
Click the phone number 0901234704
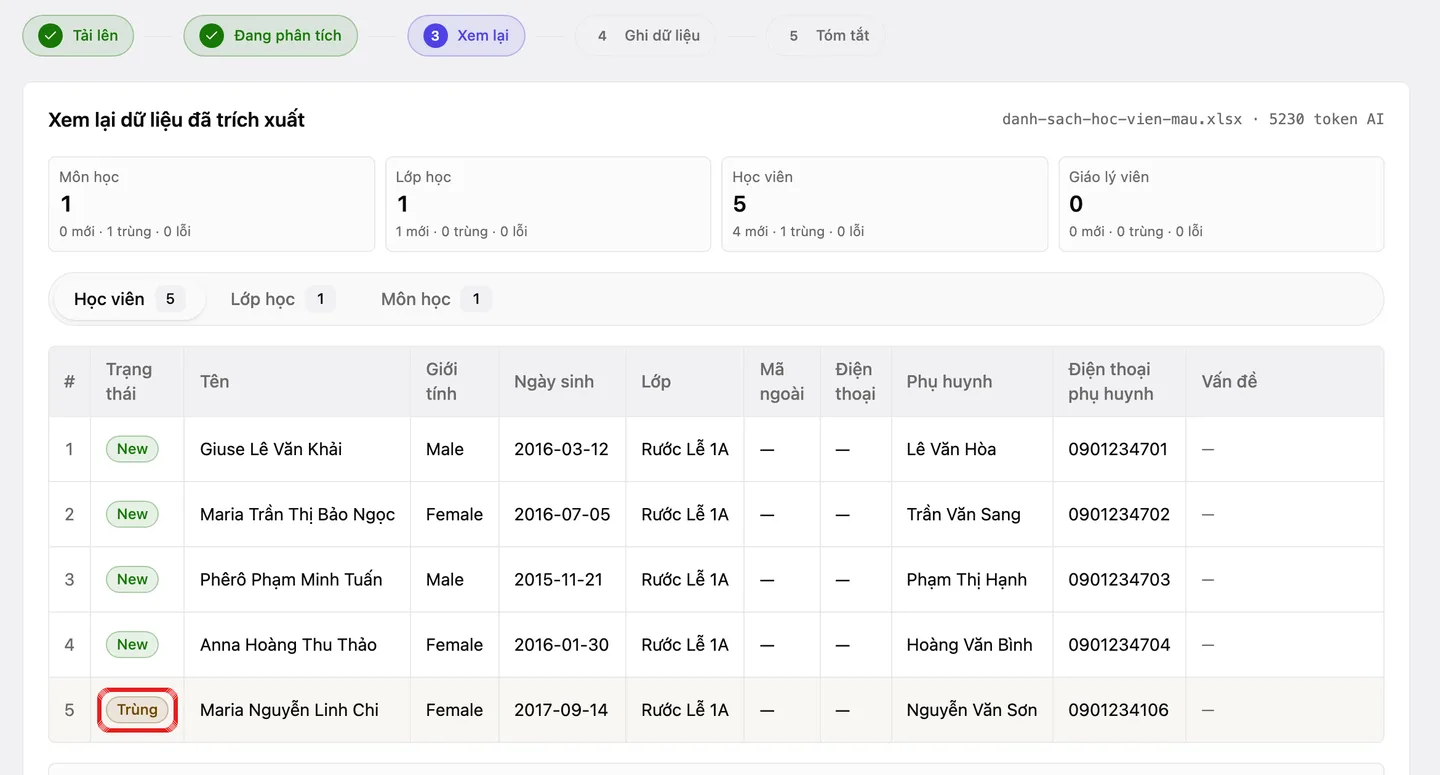pos(1119,645)
